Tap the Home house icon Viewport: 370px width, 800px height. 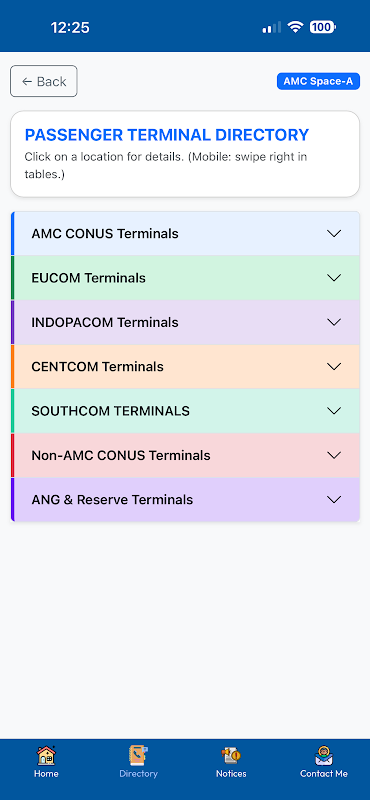point(46,756)
